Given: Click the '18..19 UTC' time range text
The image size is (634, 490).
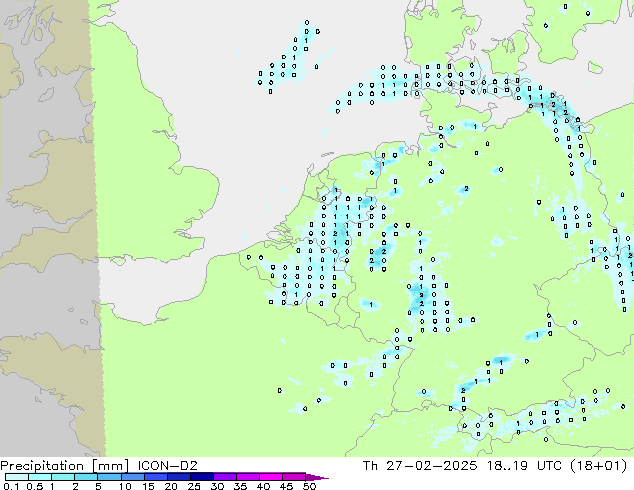Looking at the screenshot, I should (x=524, y=466).
